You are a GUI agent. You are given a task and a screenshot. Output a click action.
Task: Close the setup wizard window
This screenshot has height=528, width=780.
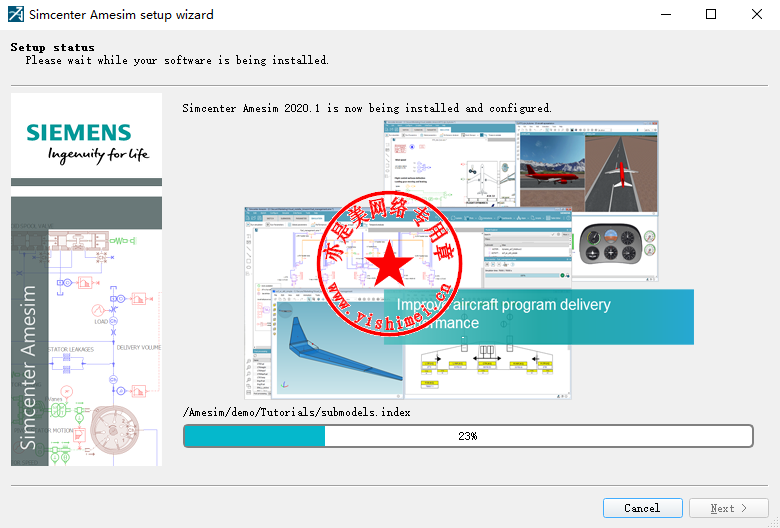coord(757,14)
